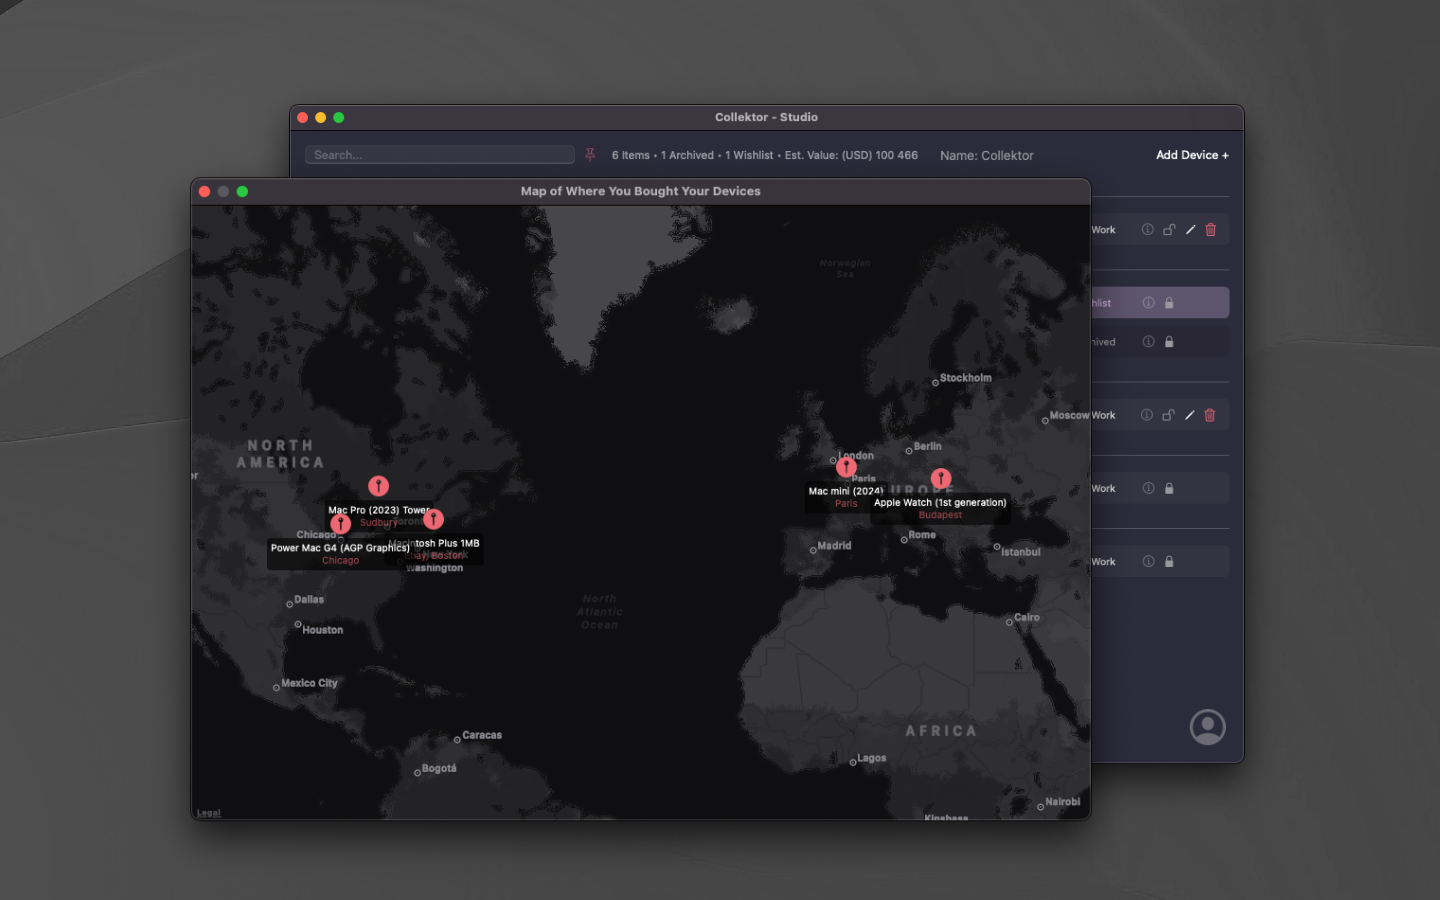Click the pencil edit icon in topmost Work row
This screenshot has width=1440, height=900.
coord(1190,230)
